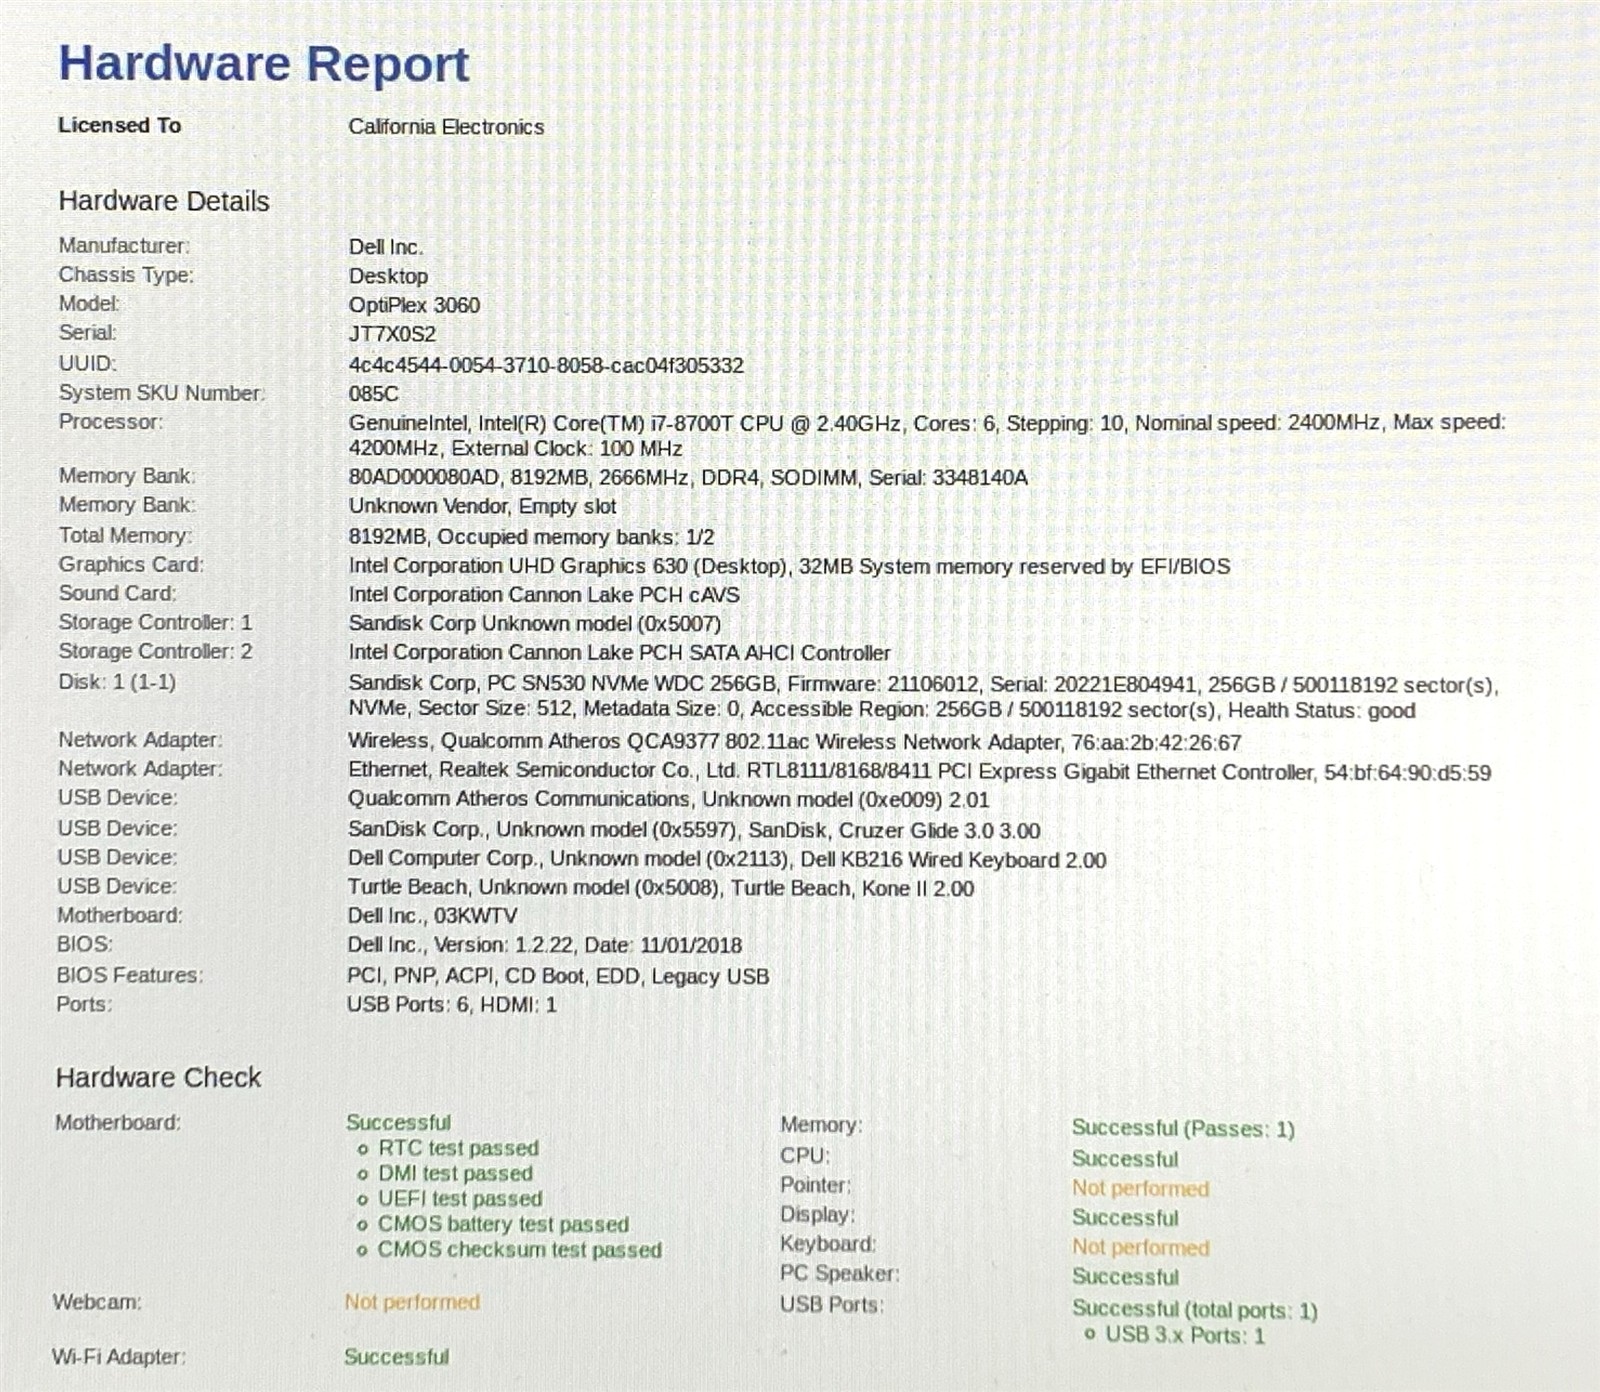Click Sandisk Corp Unknown model (0x5007)
Viewport: 1600px width, 1392px height.
(x=534, y=623)
